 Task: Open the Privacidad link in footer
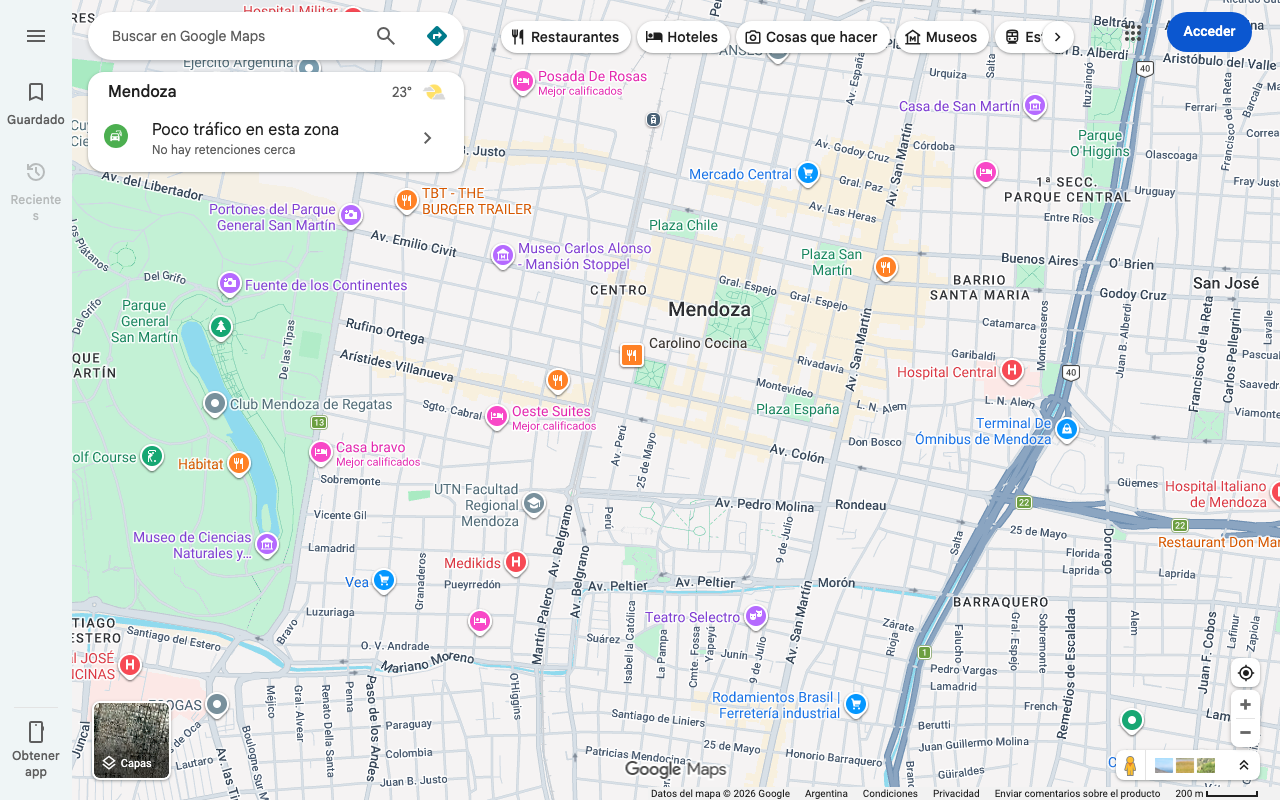(956, 793)
